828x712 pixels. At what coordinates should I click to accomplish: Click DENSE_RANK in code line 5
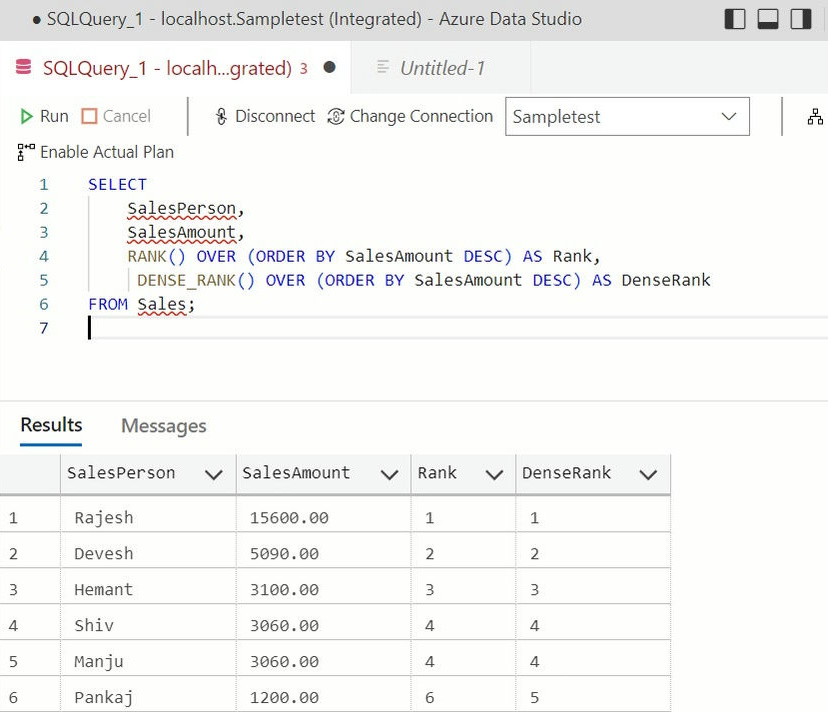click(186, 280)
